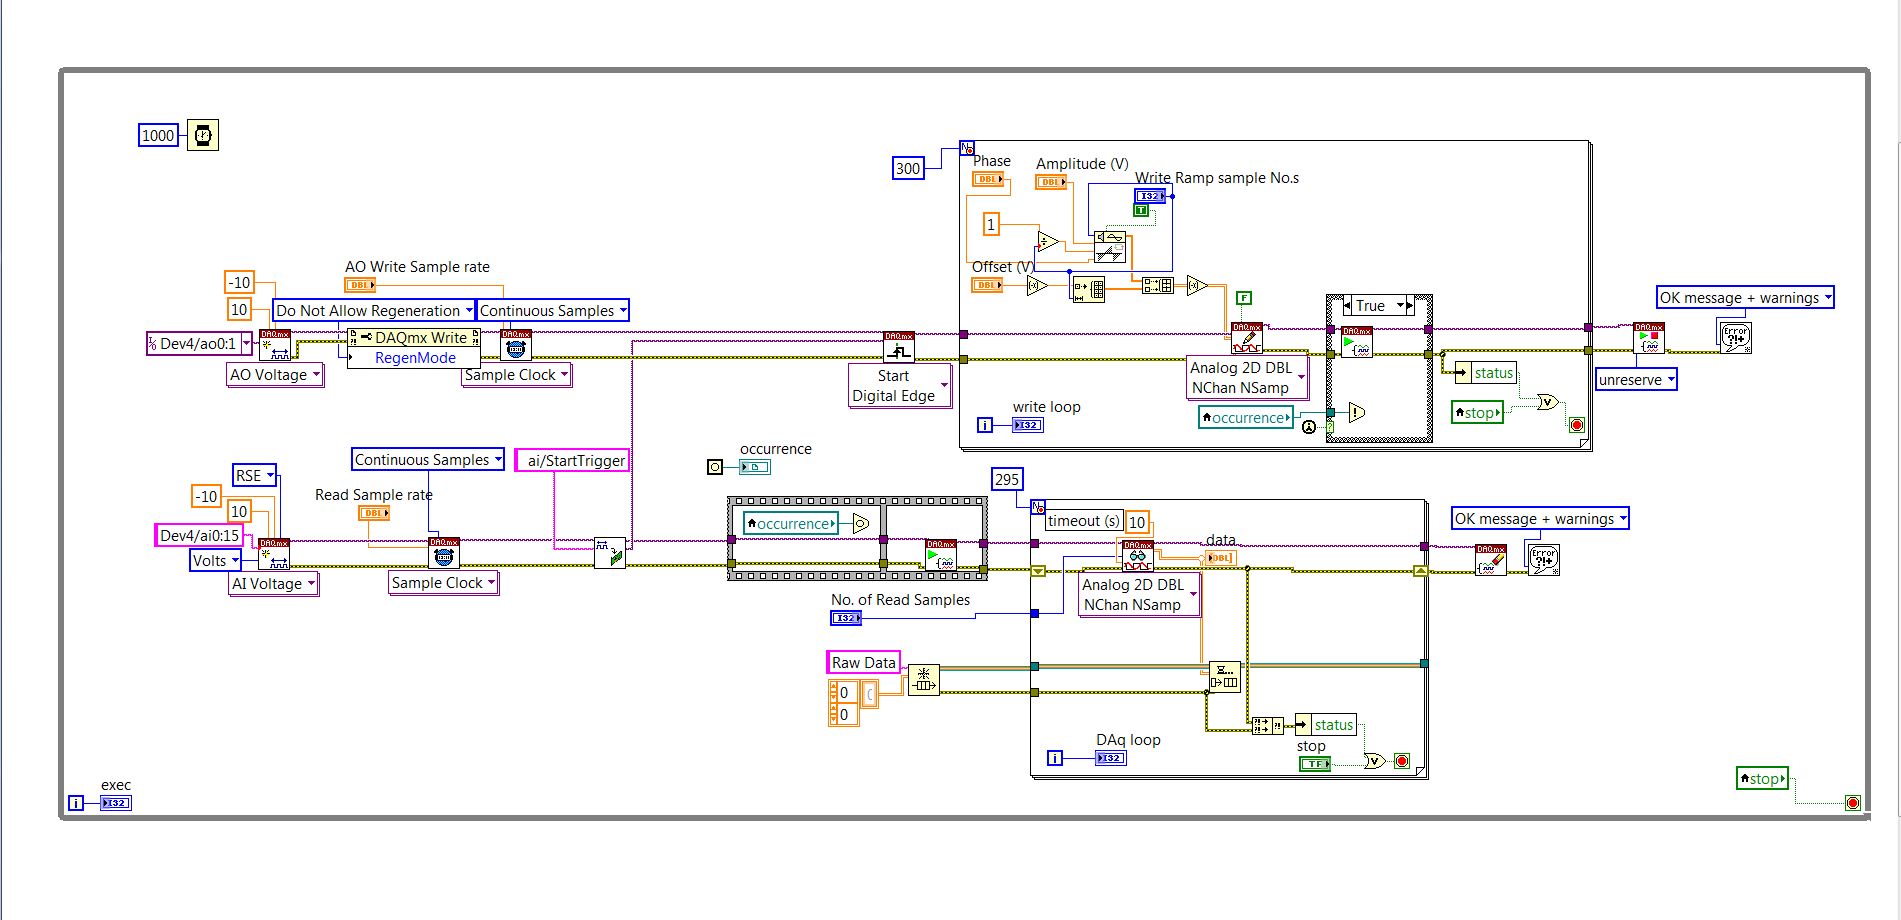The height and width of the screenshot is (920, 1901).
Task: Click the 300 loop count constant
Action: [x=908, y=168]
